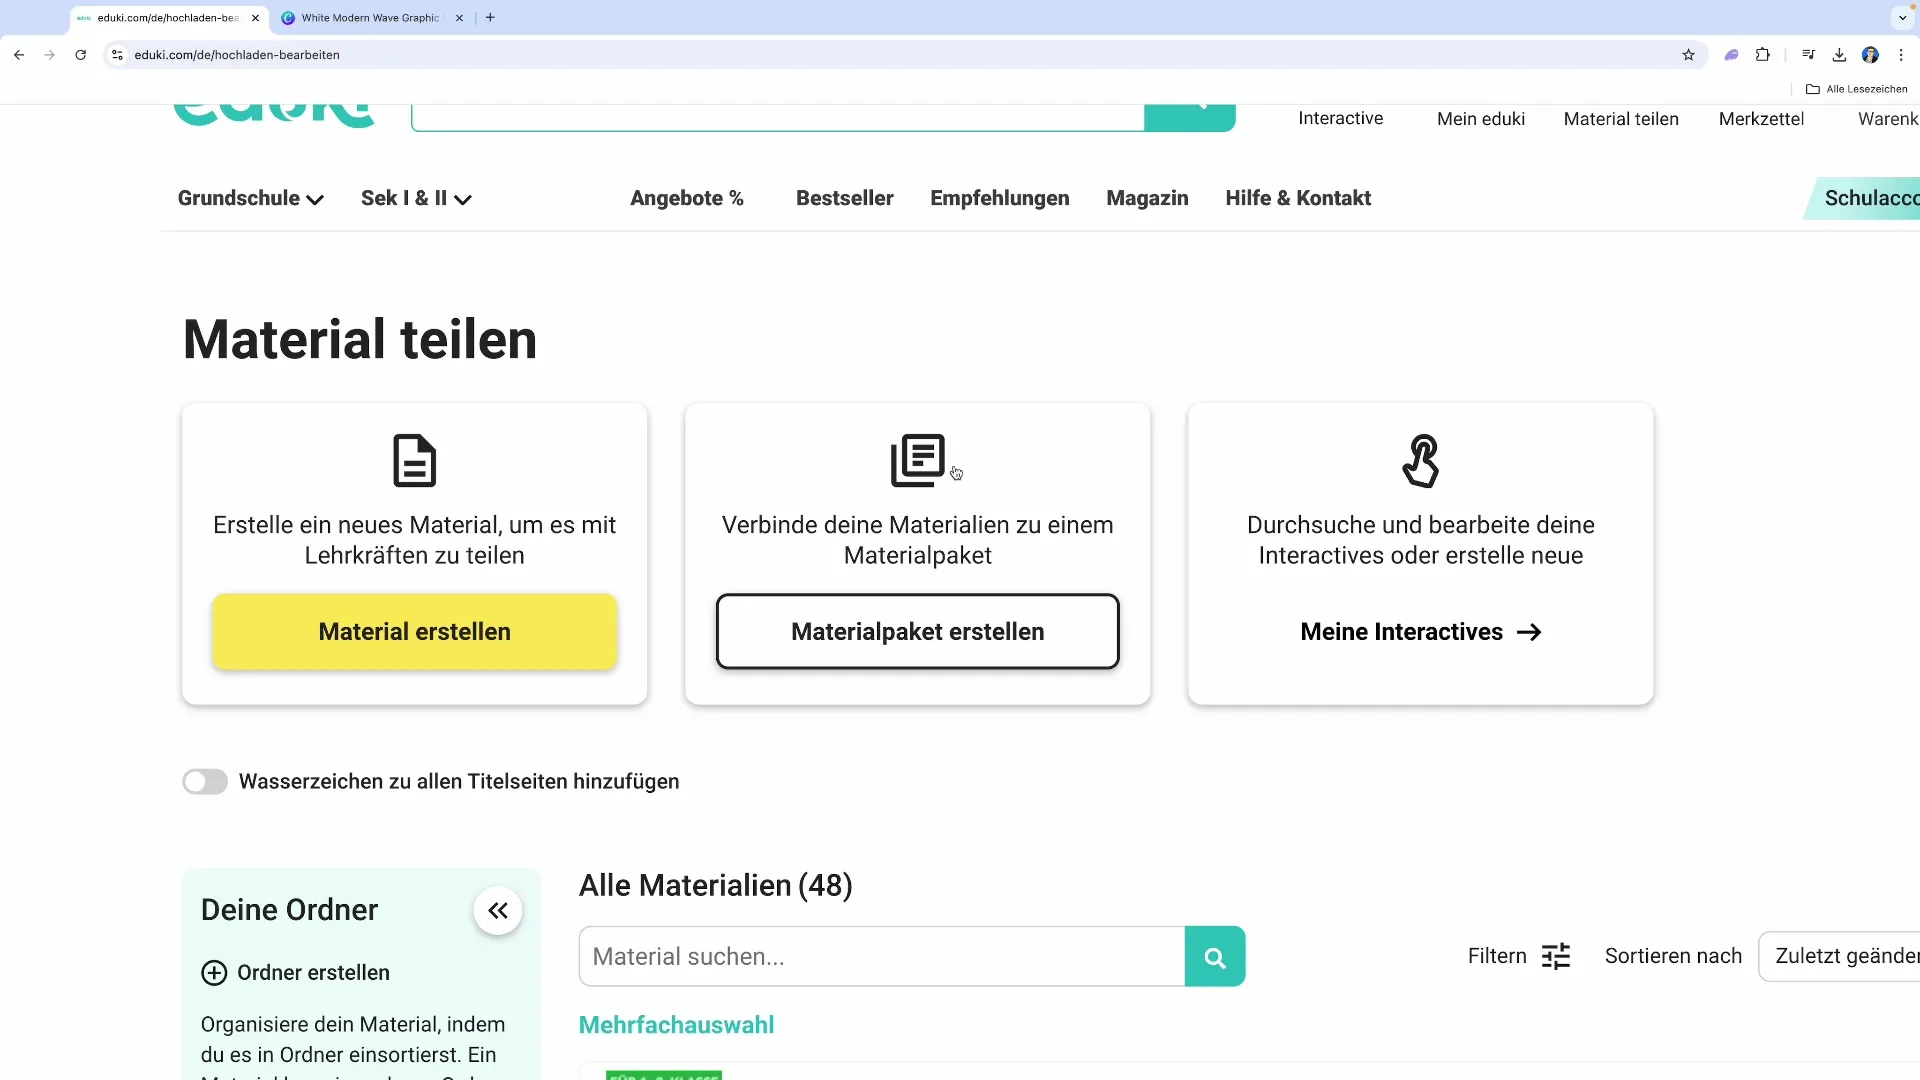Click the Interactives hand icon
This screenshot has width=1920, height=1080.
pos(1421,461)
